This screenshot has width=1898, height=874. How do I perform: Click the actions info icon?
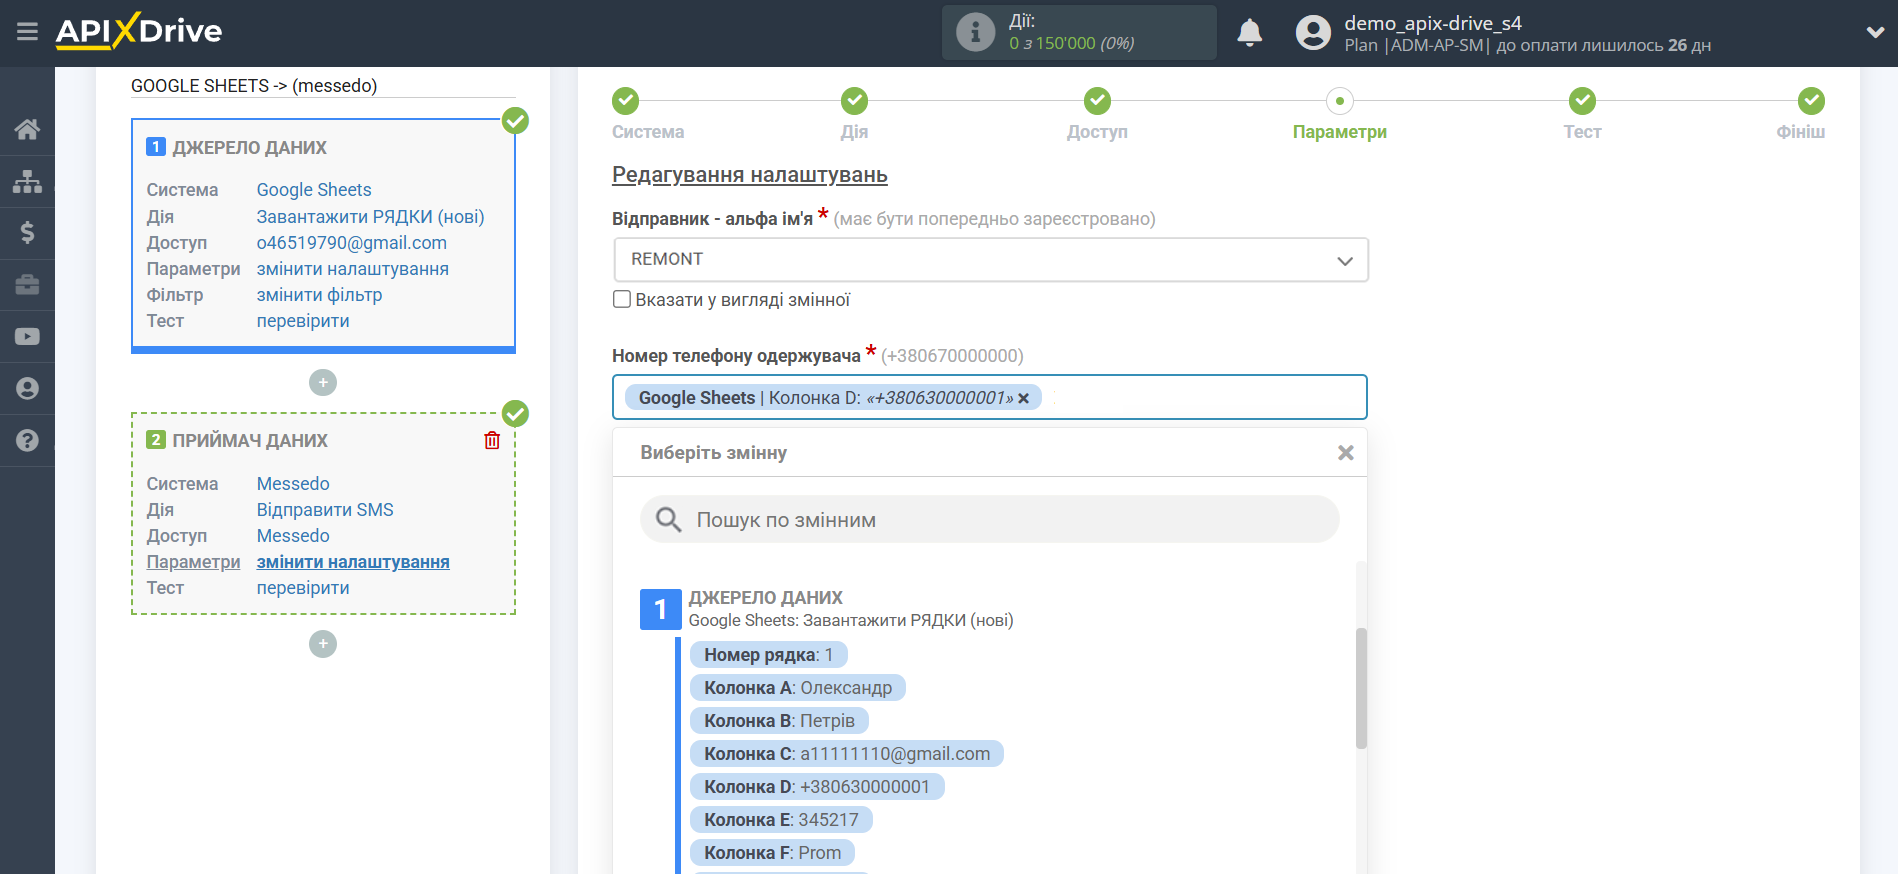tap(975, 32)
